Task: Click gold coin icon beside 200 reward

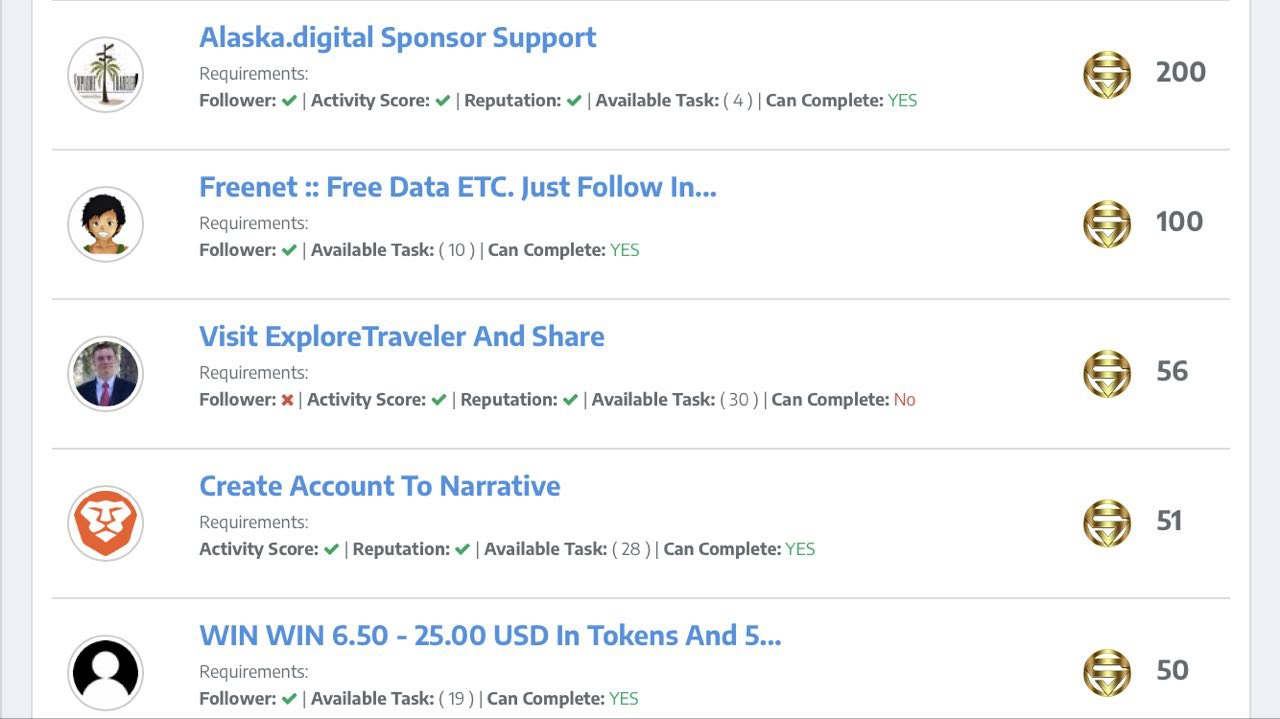Action: pos(1107,75)
